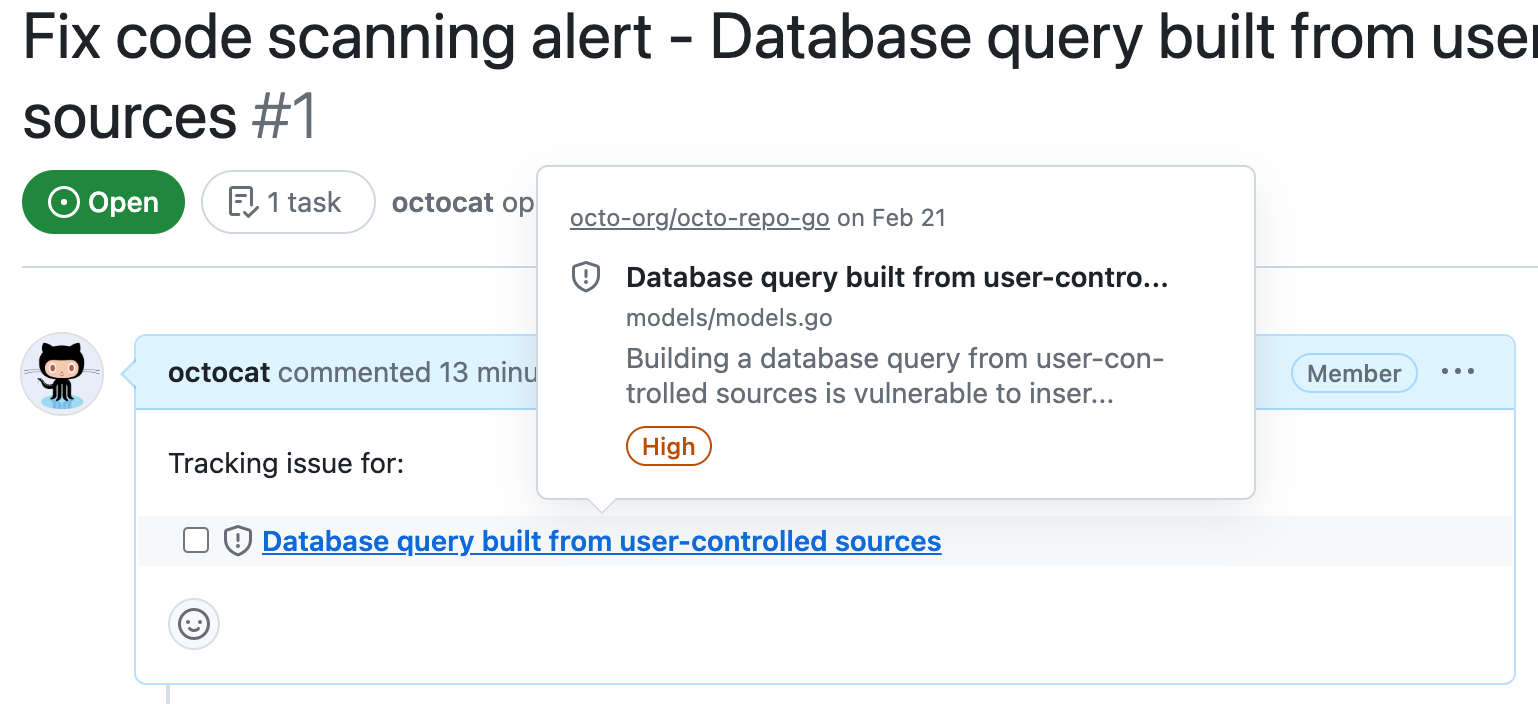The height and width of the screenshot is (704, 1538).
Task: Click the green Open status badge
Action: 103,201
